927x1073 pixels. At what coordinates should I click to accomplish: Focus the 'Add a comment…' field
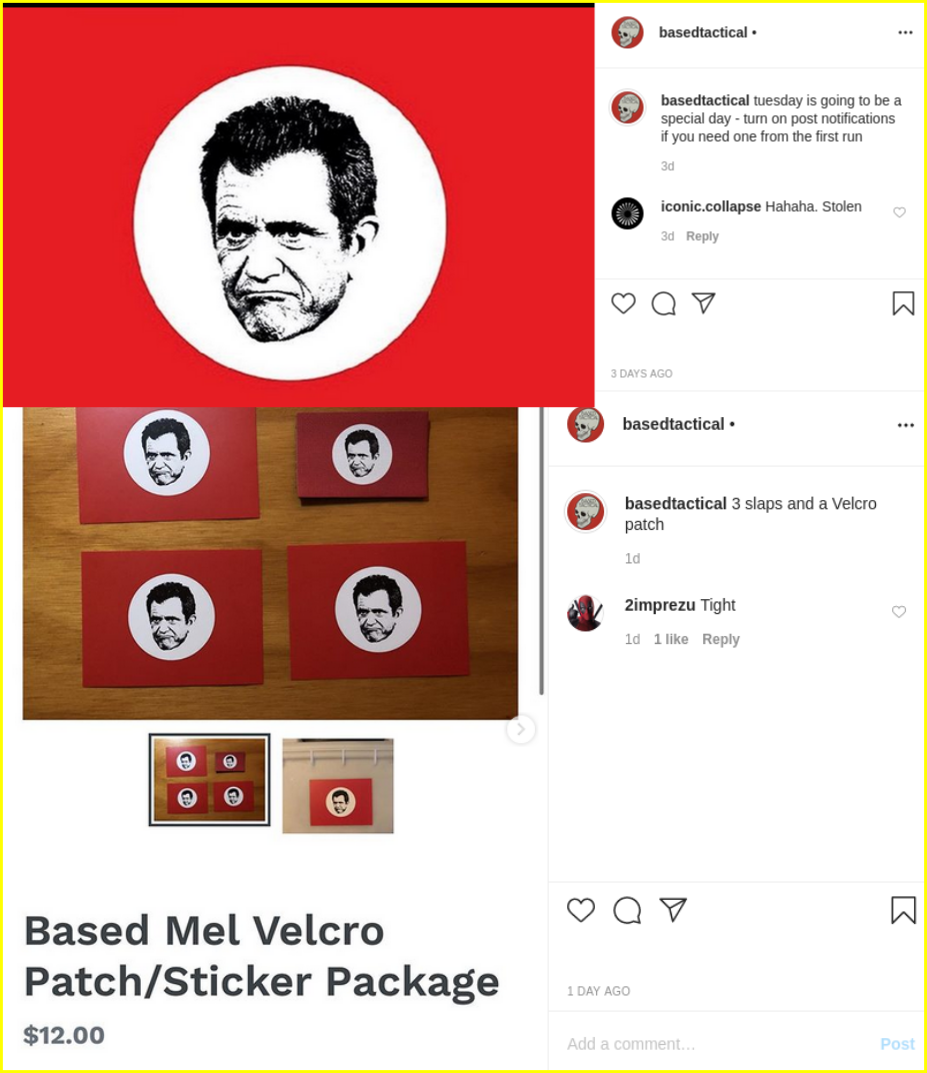(x=718, y=1044)
